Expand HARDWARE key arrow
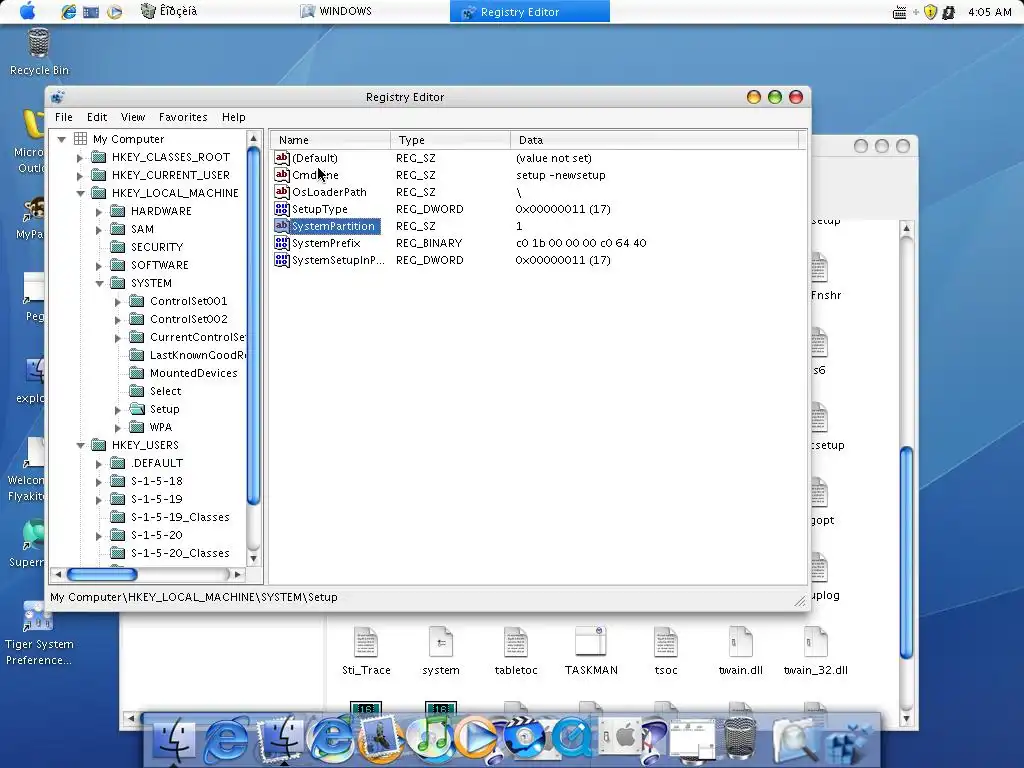1024x768 pixels. click(x=99, y=212)
